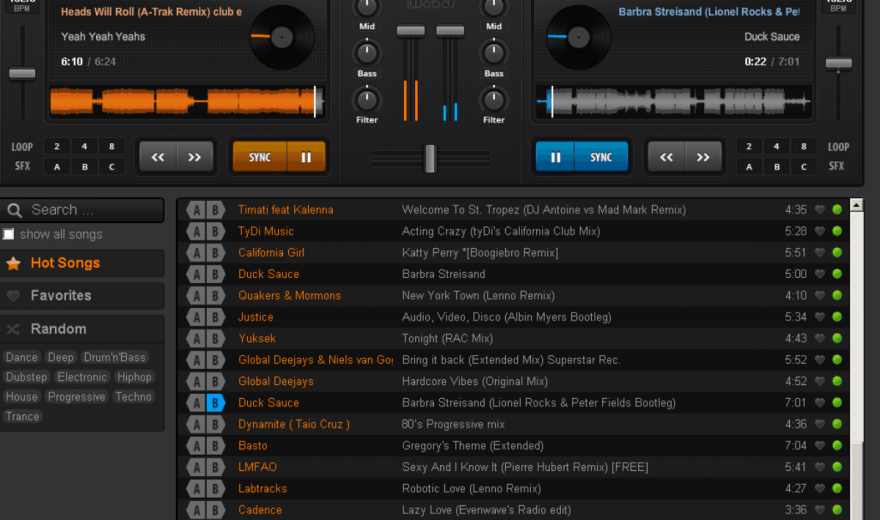Fast forward the left deck track
Viewport: 880px width, 520px height.
195,157
